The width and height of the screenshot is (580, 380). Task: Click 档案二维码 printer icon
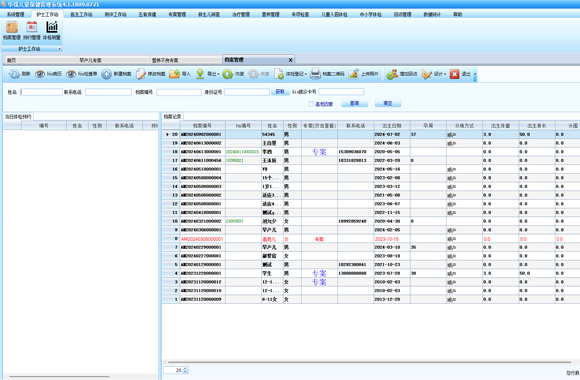coord(315,74)
